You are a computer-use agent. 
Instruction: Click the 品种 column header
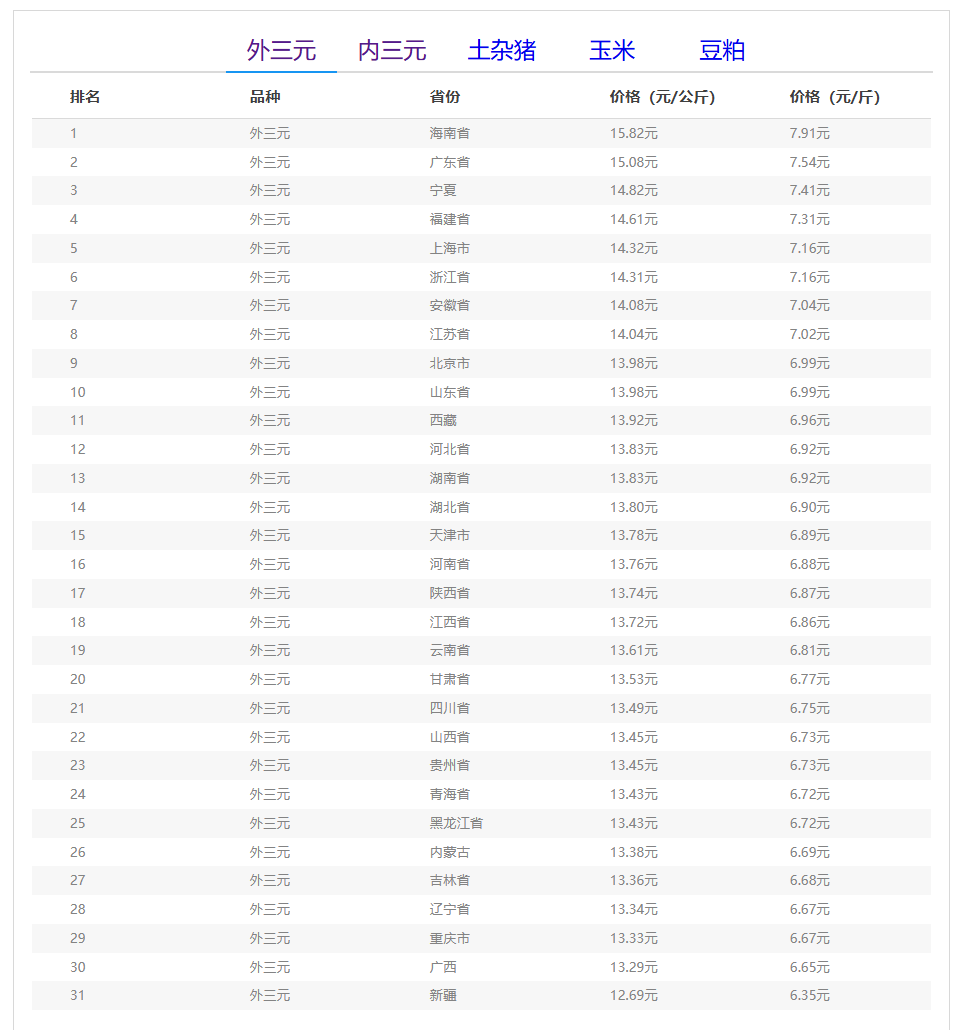pyautogui.click(x=265, y=97)
